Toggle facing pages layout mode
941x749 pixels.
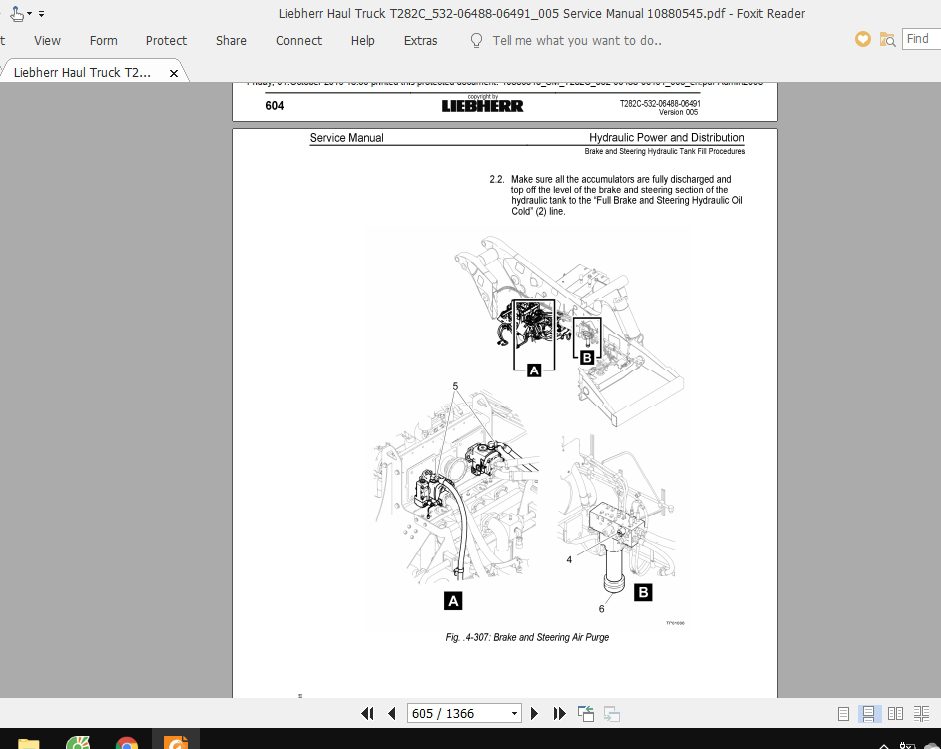pos(896,713)
